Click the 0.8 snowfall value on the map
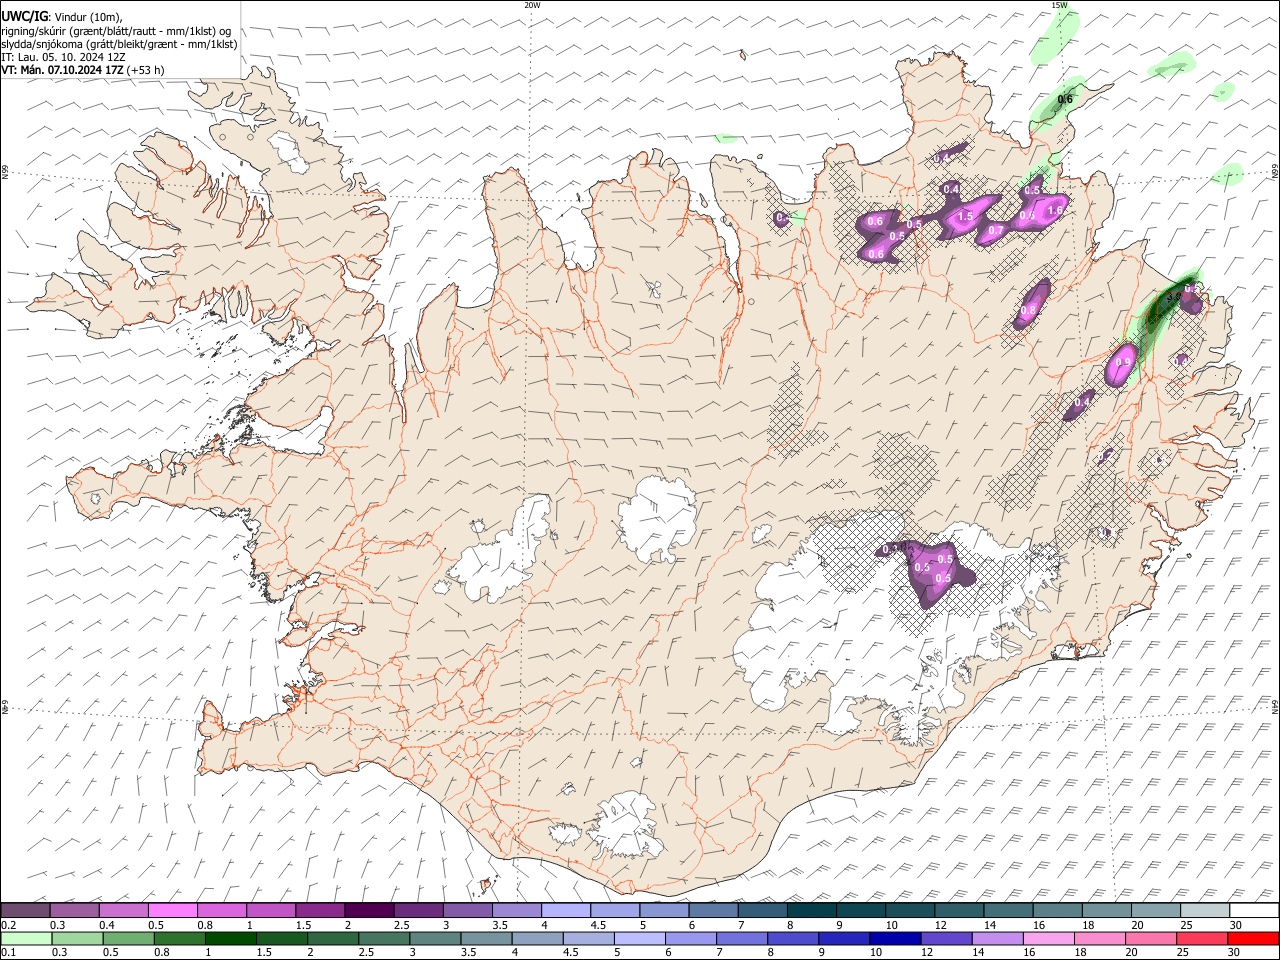1280x960 pixels. (1027, 311)
